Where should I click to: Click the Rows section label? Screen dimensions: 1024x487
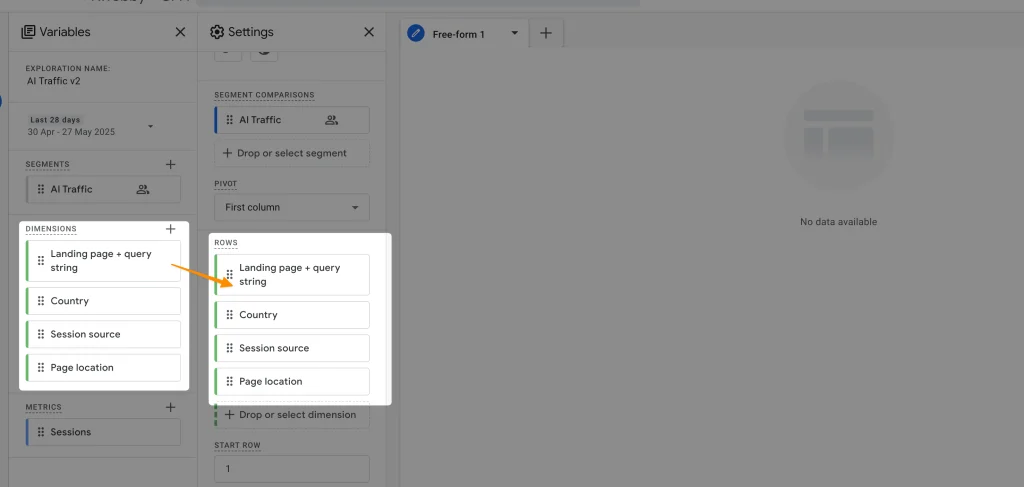pyautogui.click(x=226, y=243)
